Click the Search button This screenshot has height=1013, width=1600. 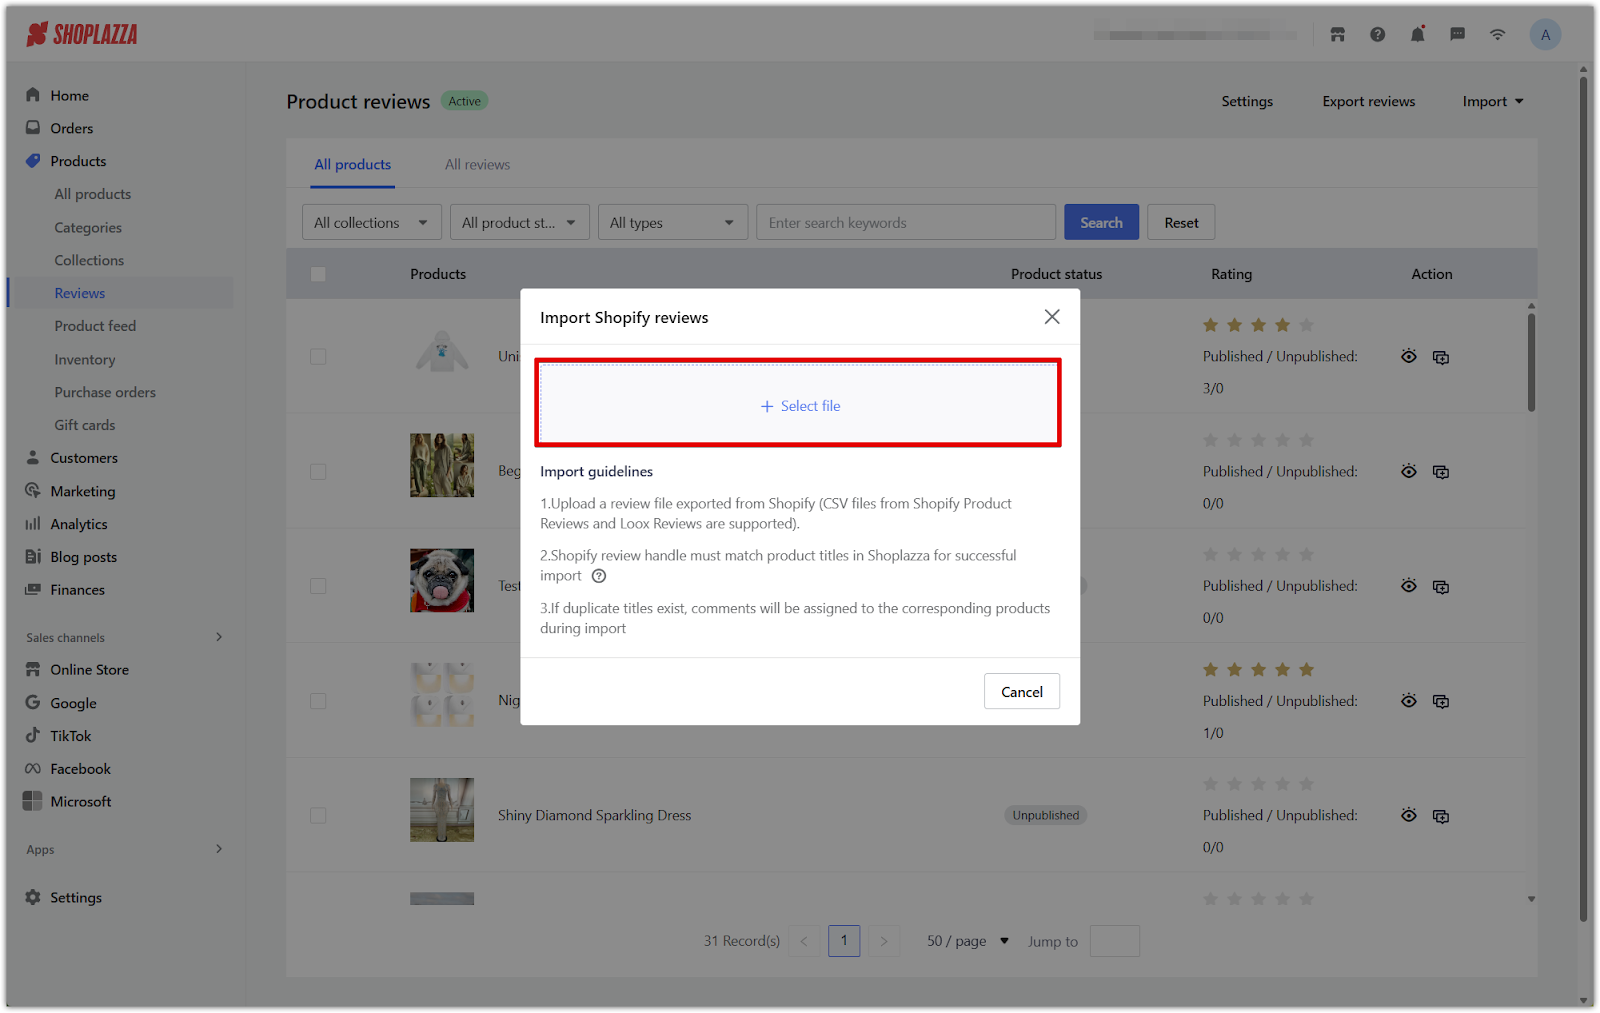click(x=1101, y=223)
